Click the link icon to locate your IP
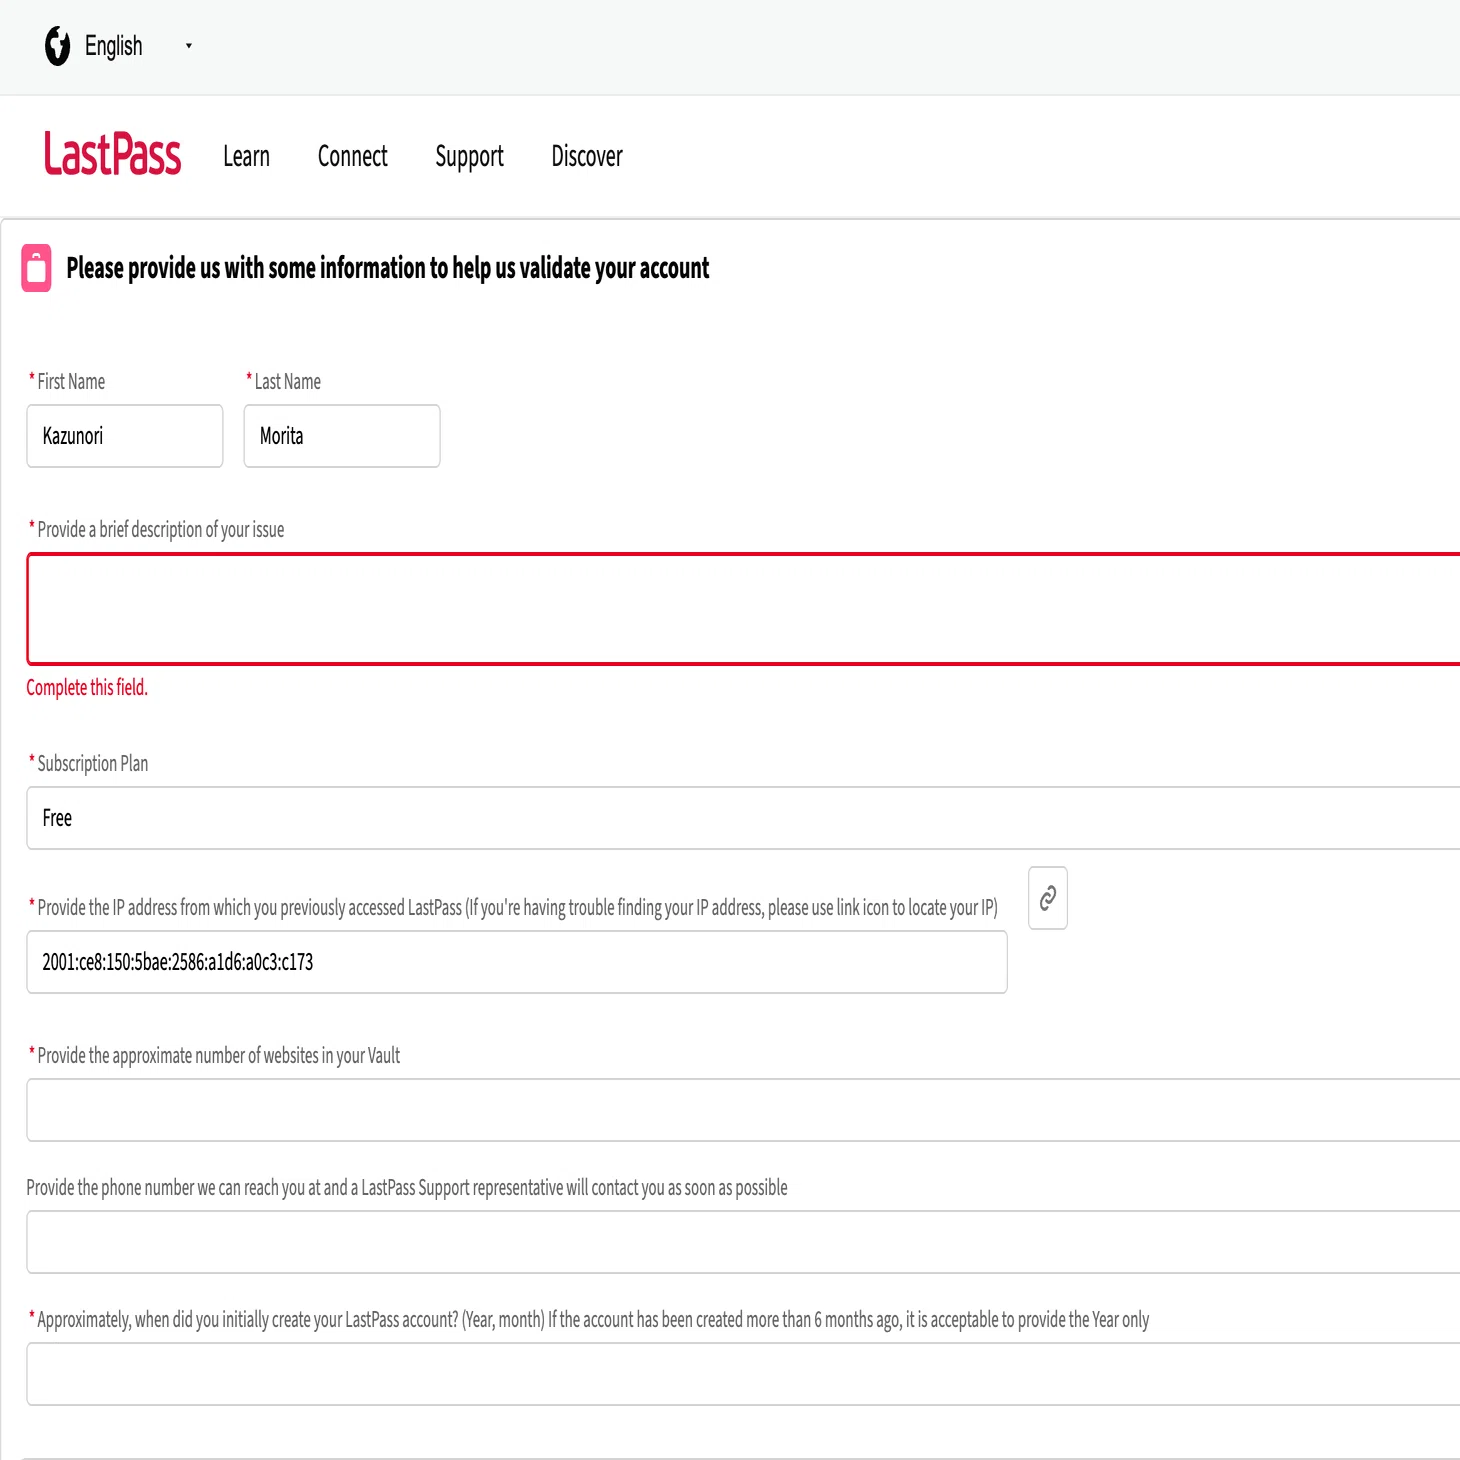The image size is (1460, 1460). [1048, 898]
